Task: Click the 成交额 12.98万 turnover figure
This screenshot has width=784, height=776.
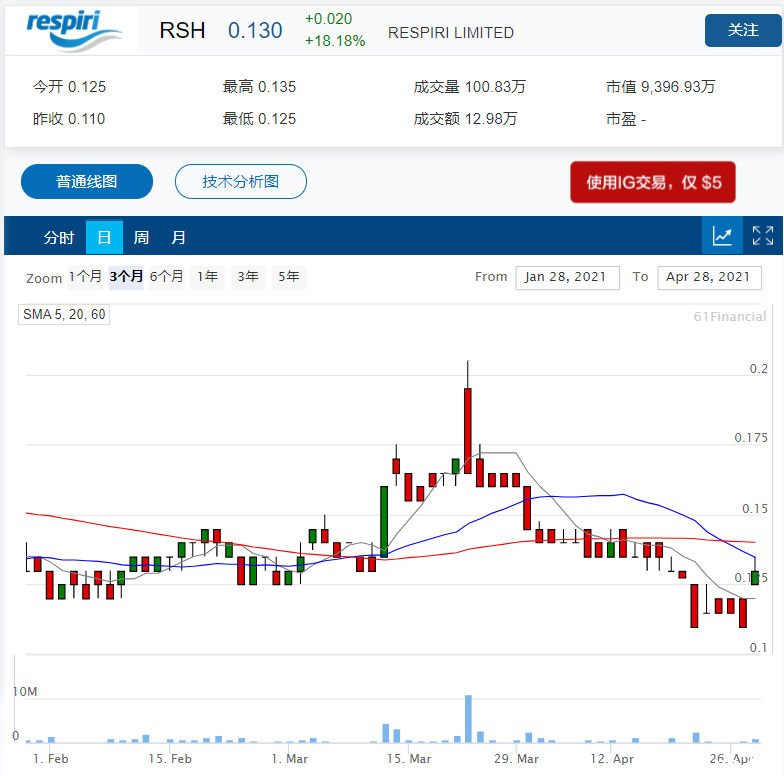Action: [465, 119]
